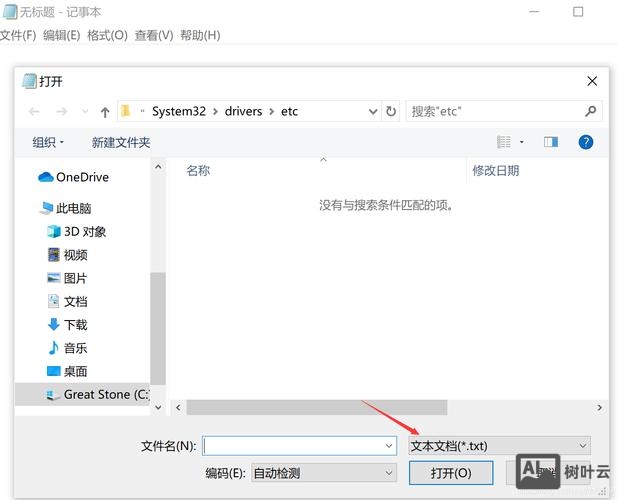Refresh the etc folder listing
The image size is (618, 500).
[x=391, y=112]
